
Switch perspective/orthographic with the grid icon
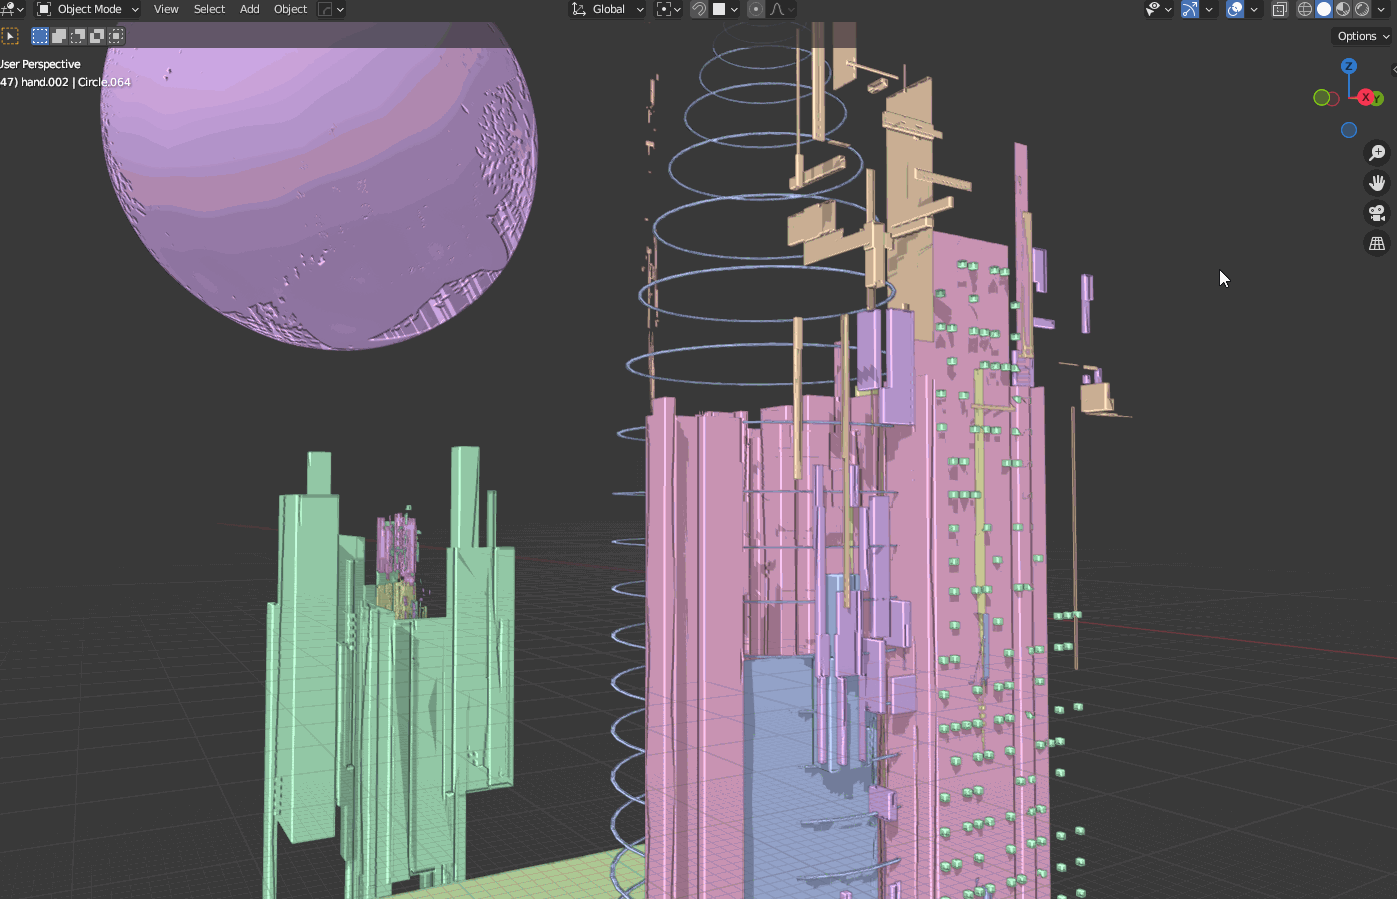(x=1377, y=244)
